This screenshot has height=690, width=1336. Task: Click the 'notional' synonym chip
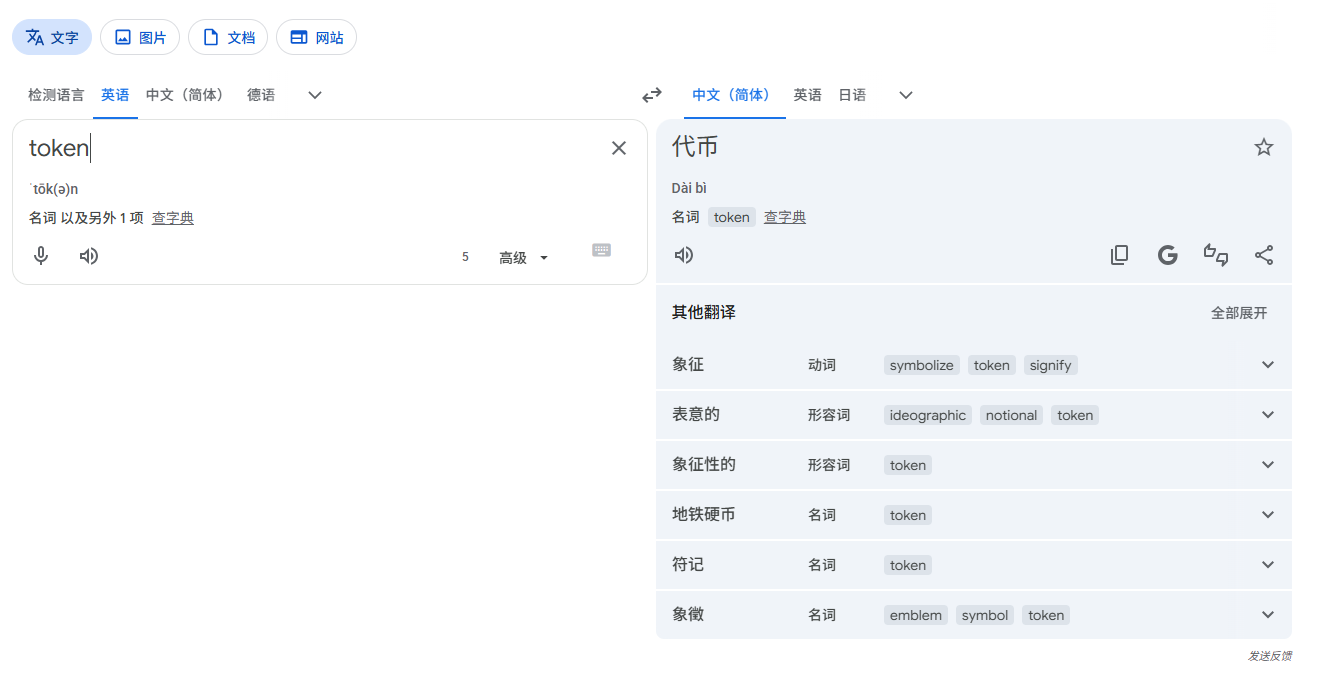[x=1011, y=415]
